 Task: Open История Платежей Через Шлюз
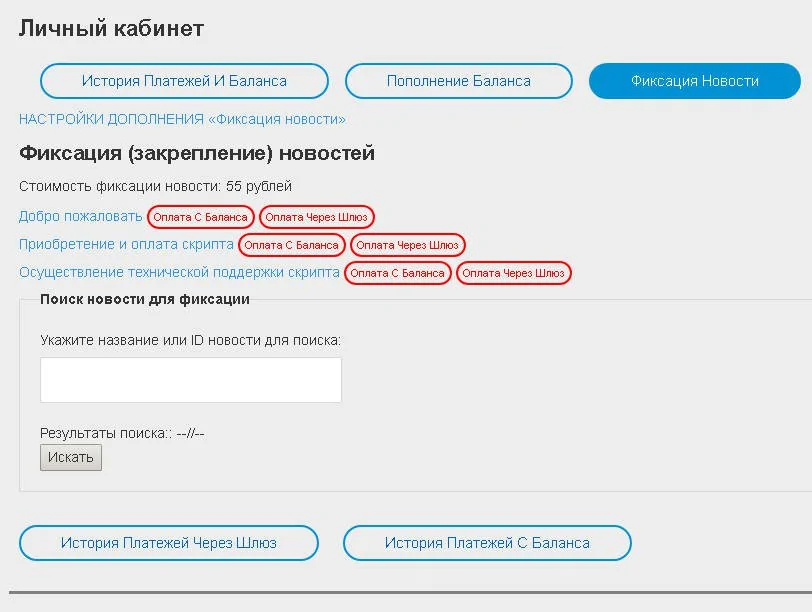(x=169, y=543)
